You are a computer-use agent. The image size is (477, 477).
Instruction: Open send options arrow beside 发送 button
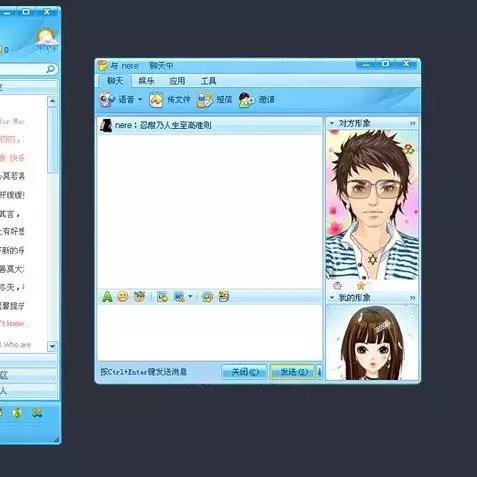tap(319, 372)
